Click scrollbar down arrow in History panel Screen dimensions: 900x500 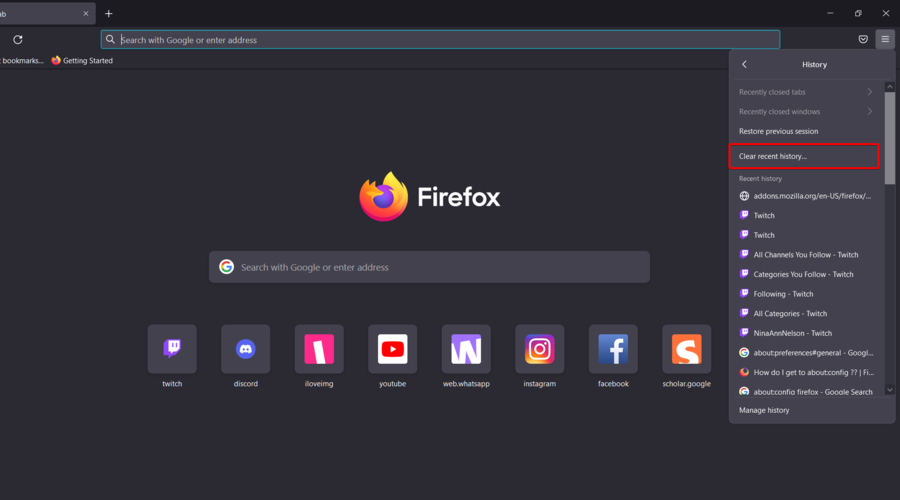(x=890, y=390)
